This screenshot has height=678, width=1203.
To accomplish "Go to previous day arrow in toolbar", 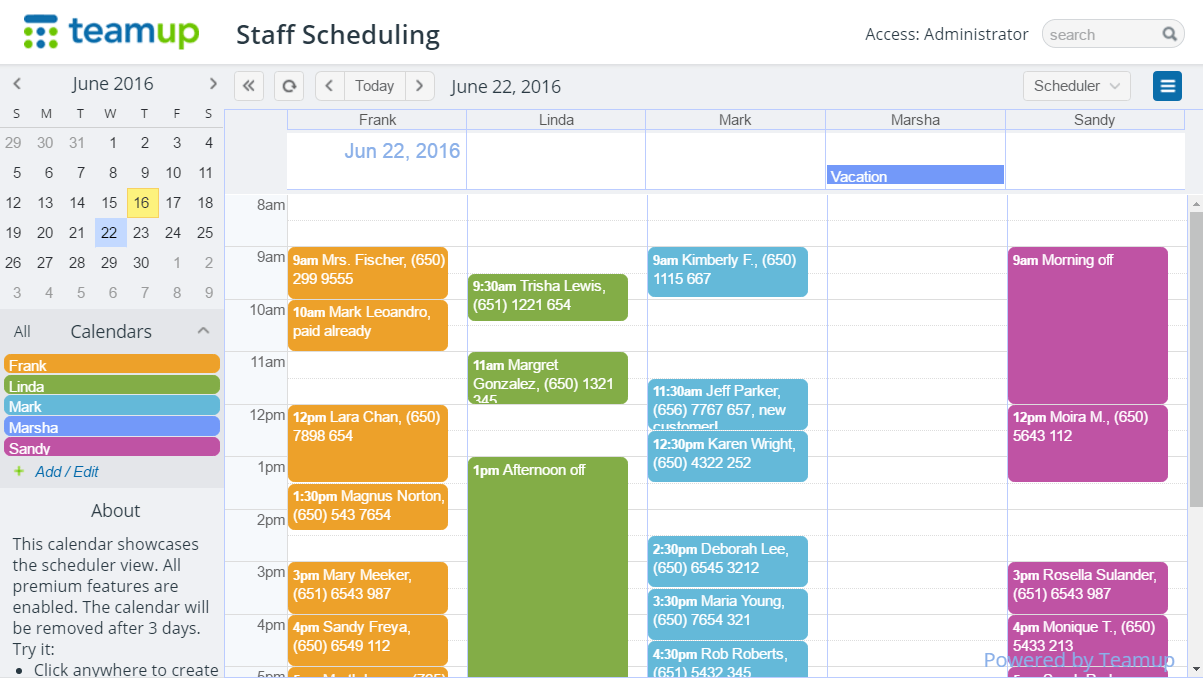I will click(x=330, y=86).
